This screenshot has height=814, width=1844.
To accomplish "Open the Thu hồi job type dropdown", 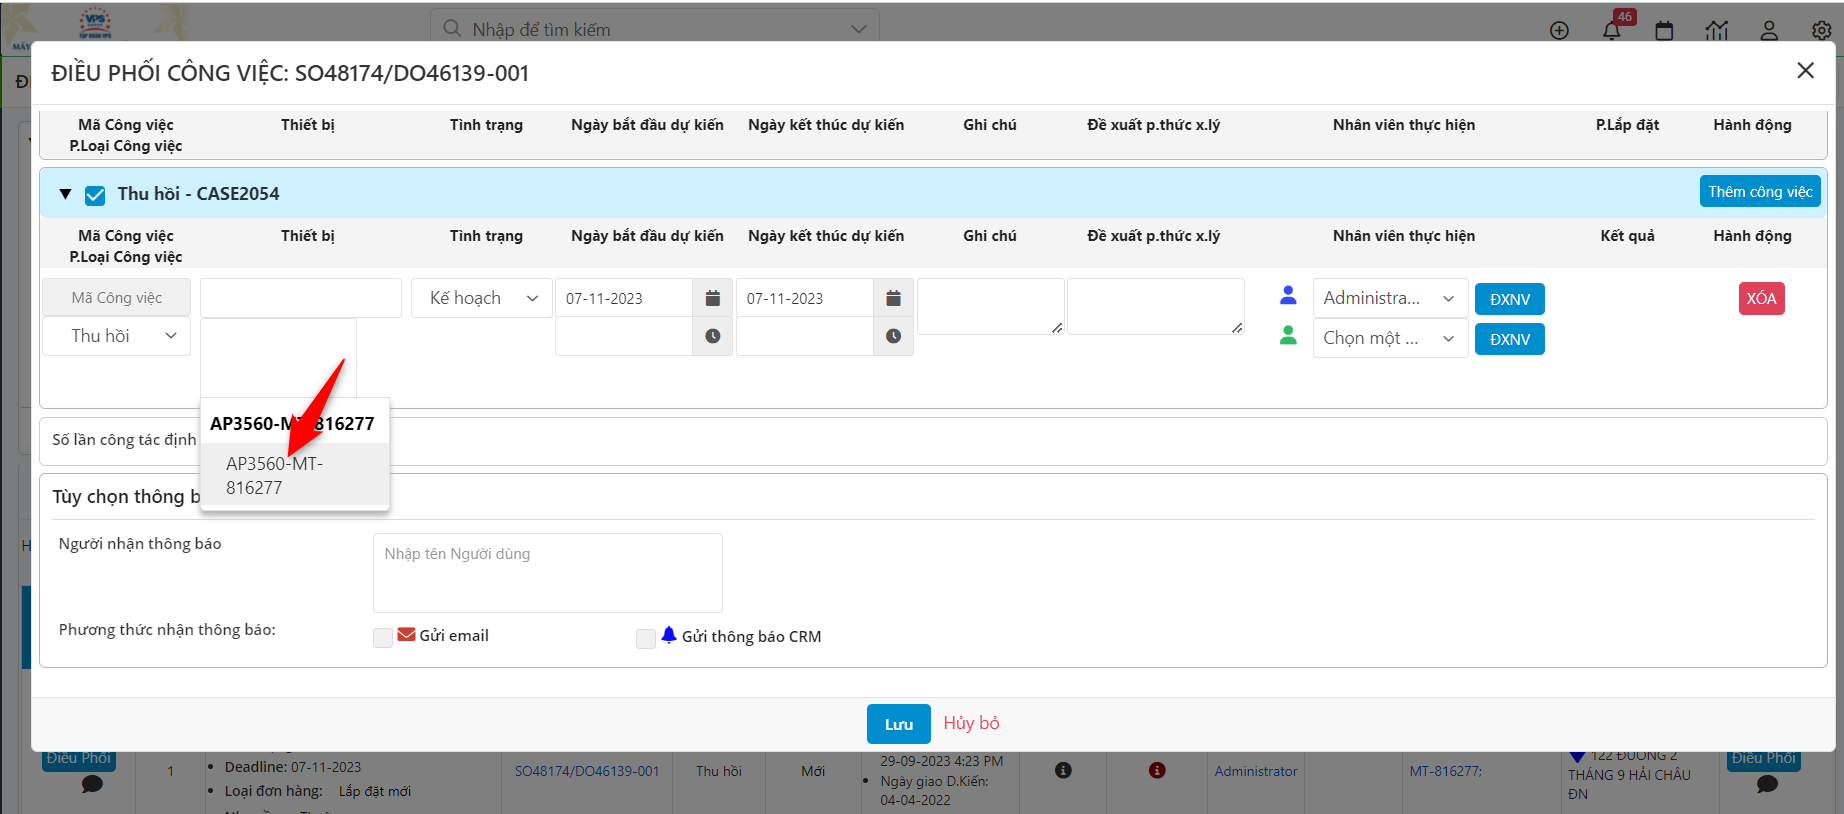I will pos(116,336).
